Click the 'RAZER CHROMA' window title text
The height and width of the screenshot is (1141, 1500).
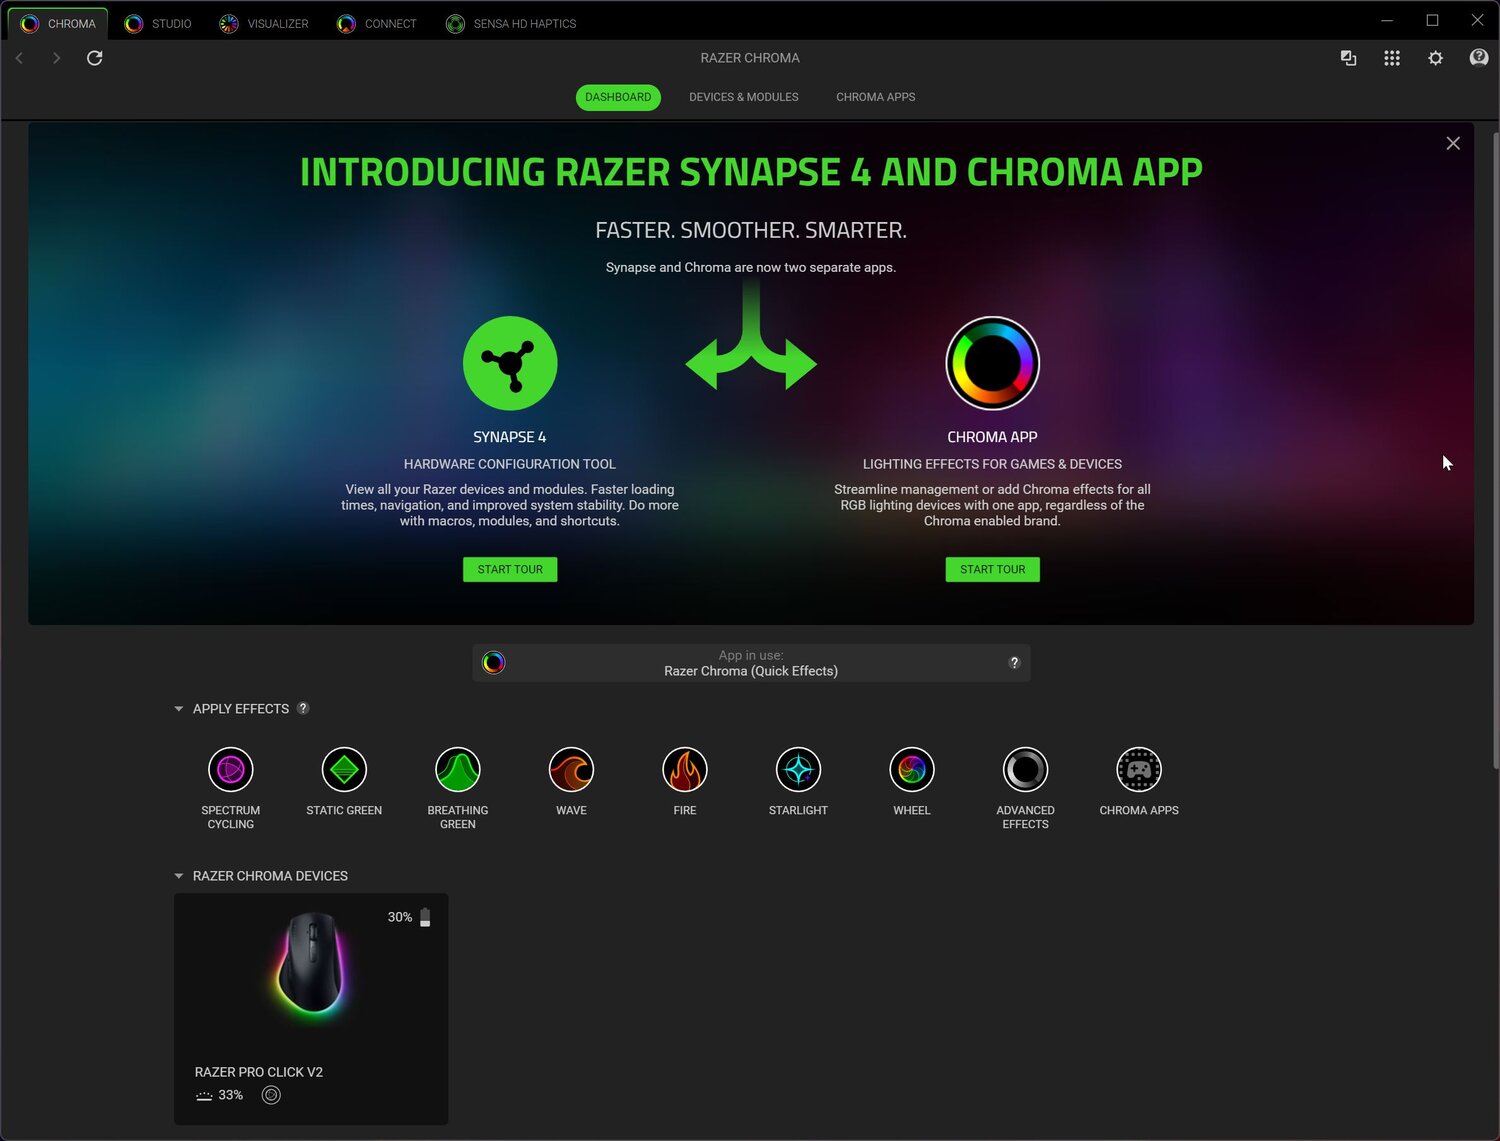[750, 58]
